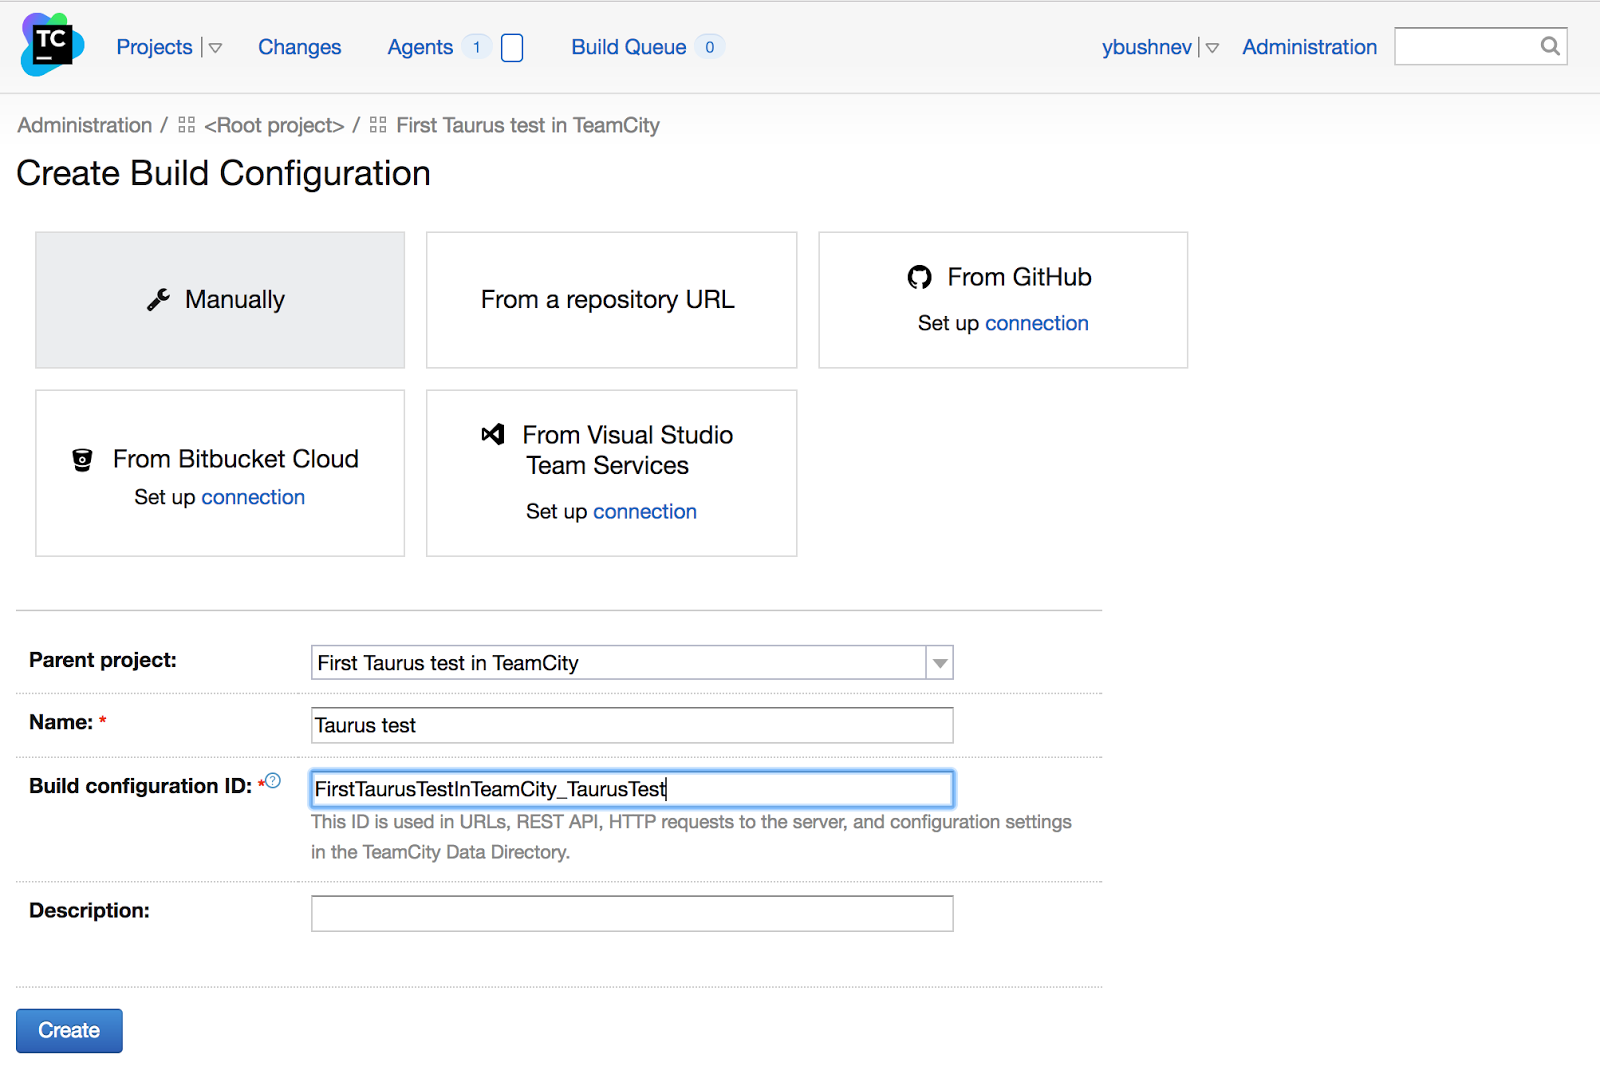Click GitHub Set up connection link
Screen dimensions: 1600x1090
pyautogui.click(x=1037, y=323)
